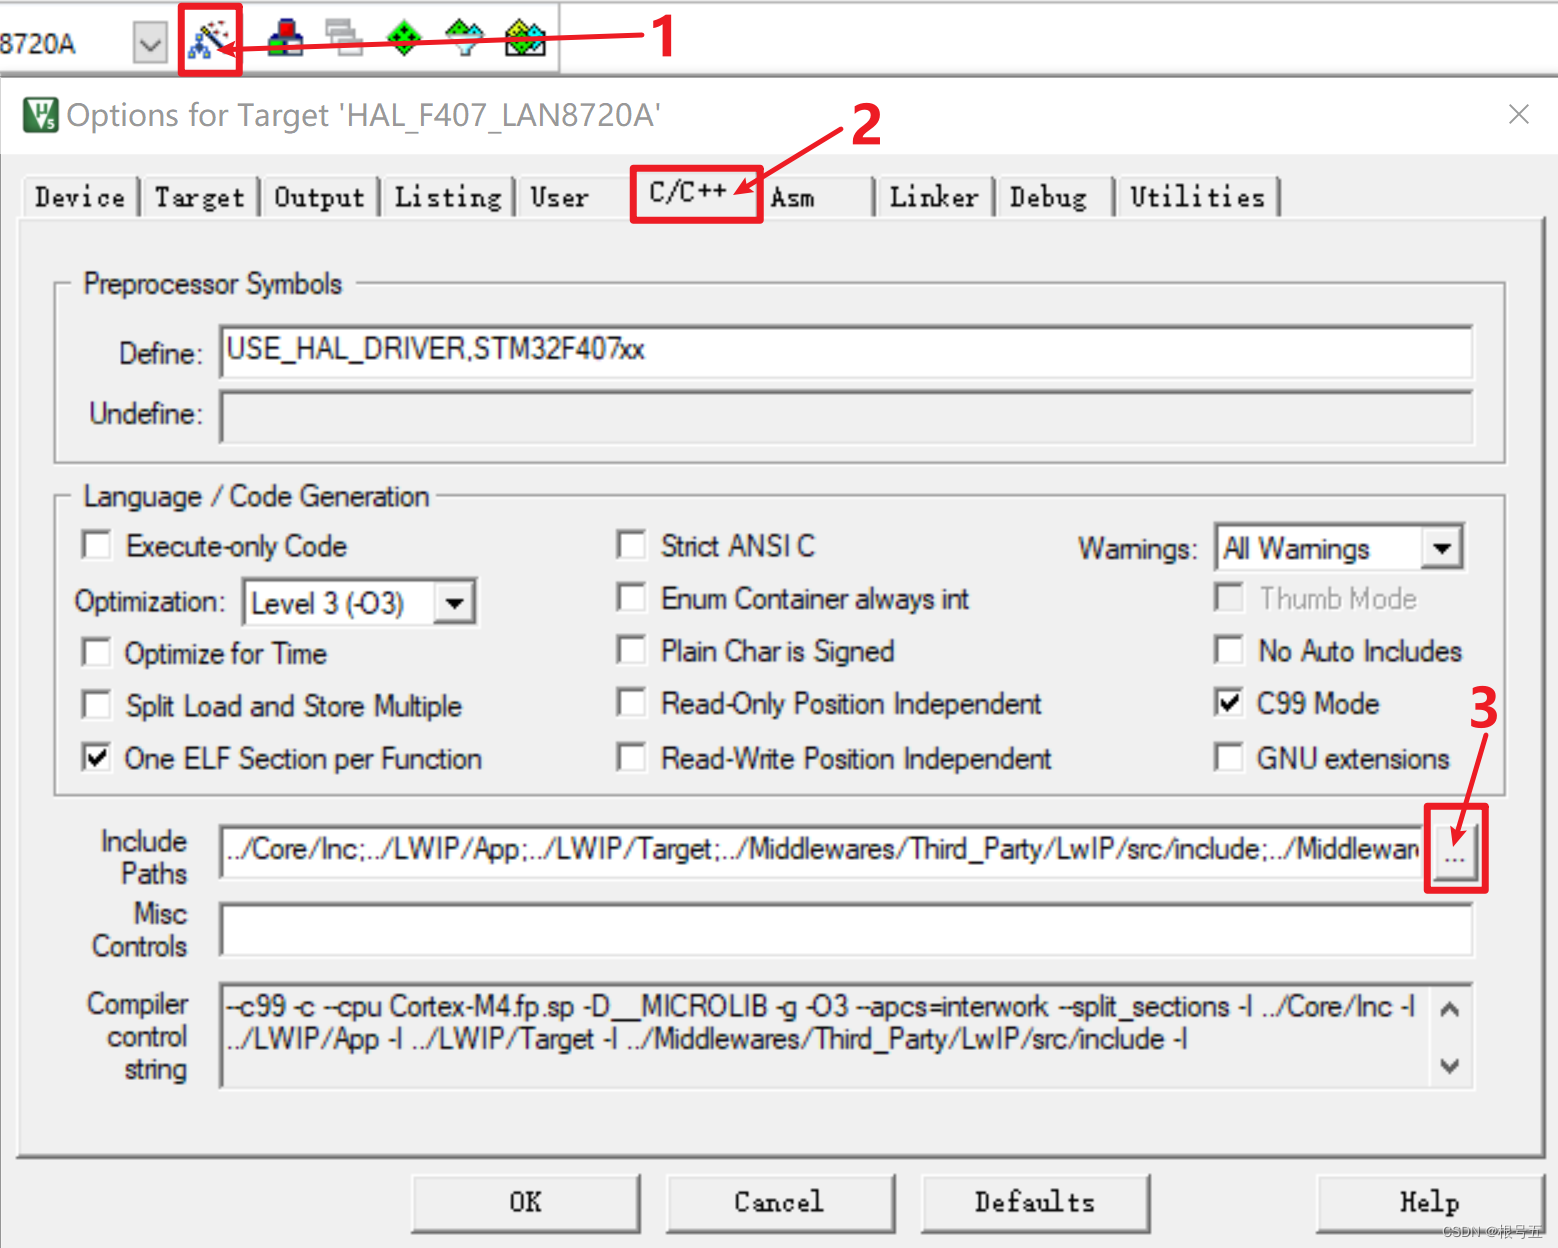Open the green diamond Manage Run-Time Environment icon
The width and height of the screenshot is (1558, 1248).
(x=404, y=39)
